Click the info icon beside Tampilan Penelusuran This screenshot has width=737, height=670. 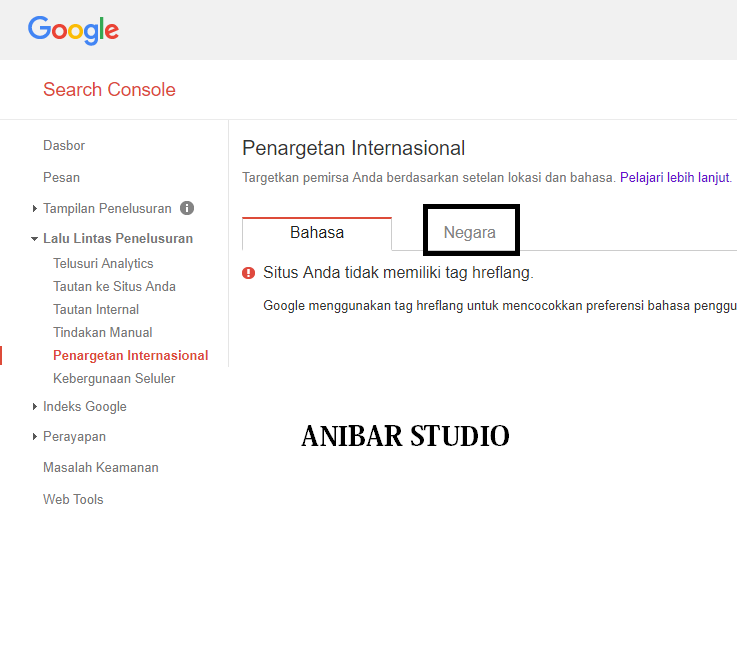coord(187,208)
